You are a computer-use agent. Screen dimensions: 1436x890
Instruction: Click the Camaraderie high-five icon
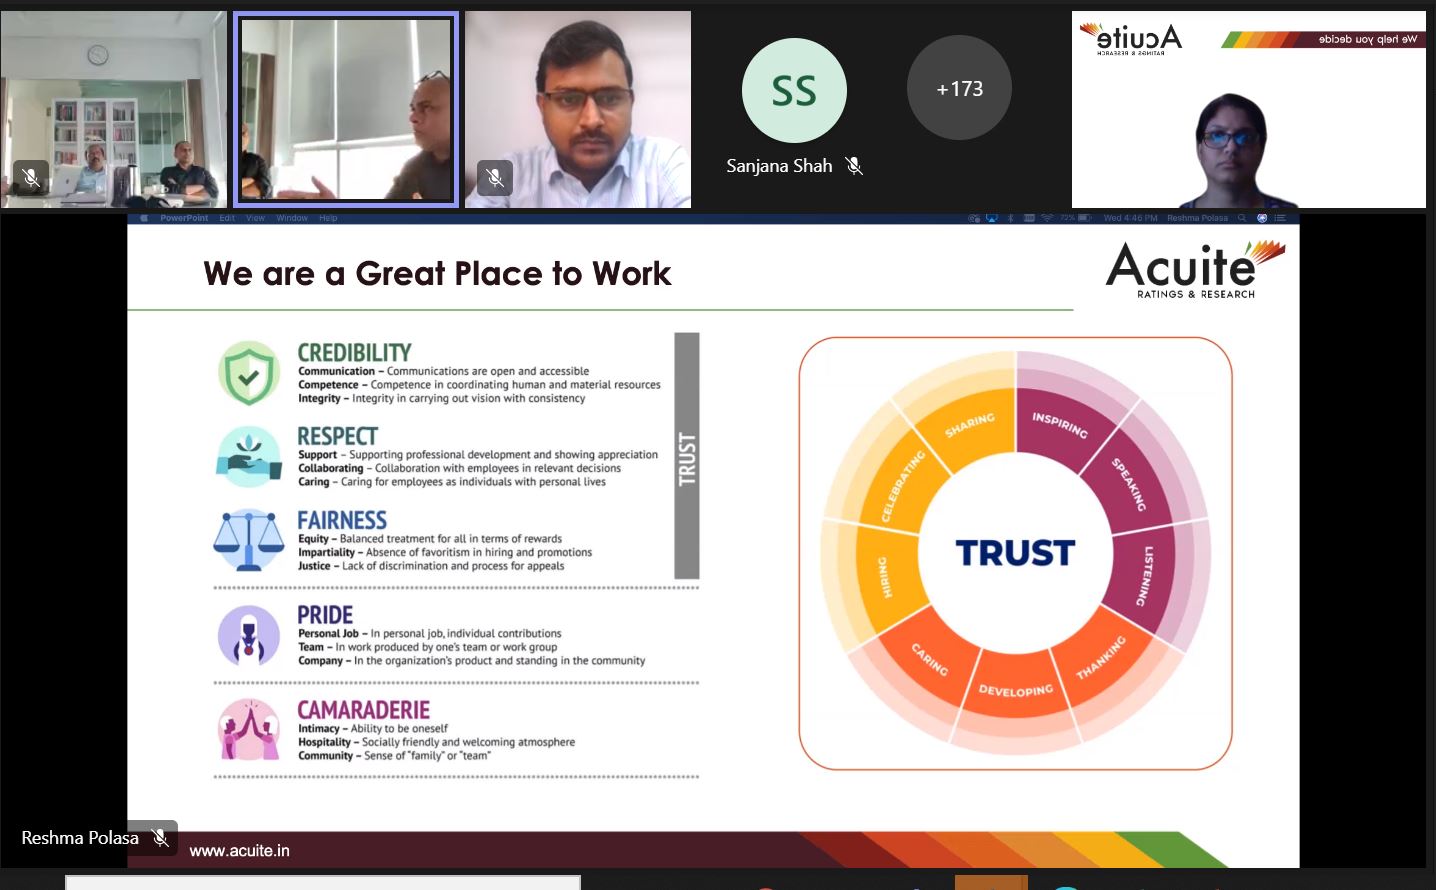[x=249, y=730]
